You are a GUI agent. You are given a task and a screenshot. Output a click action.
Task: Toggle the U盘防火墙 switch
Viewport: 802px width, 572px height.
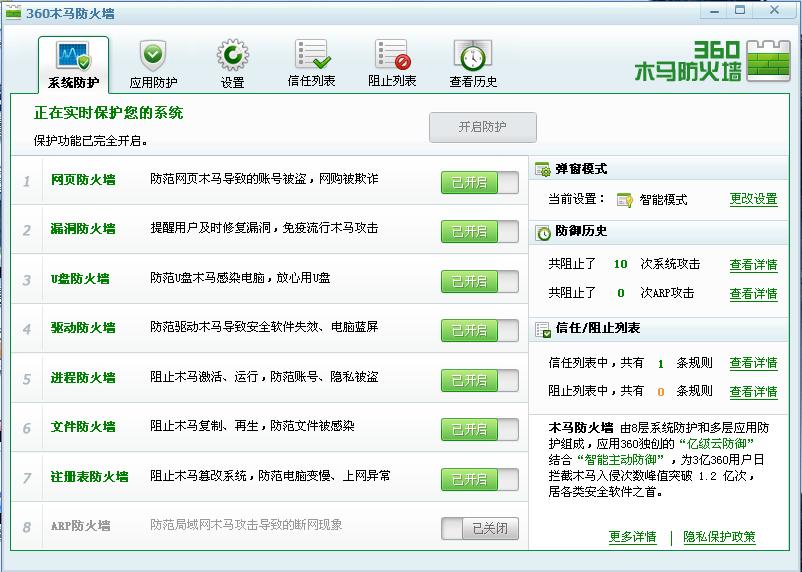pyautogui.click(x=480, y=281)
